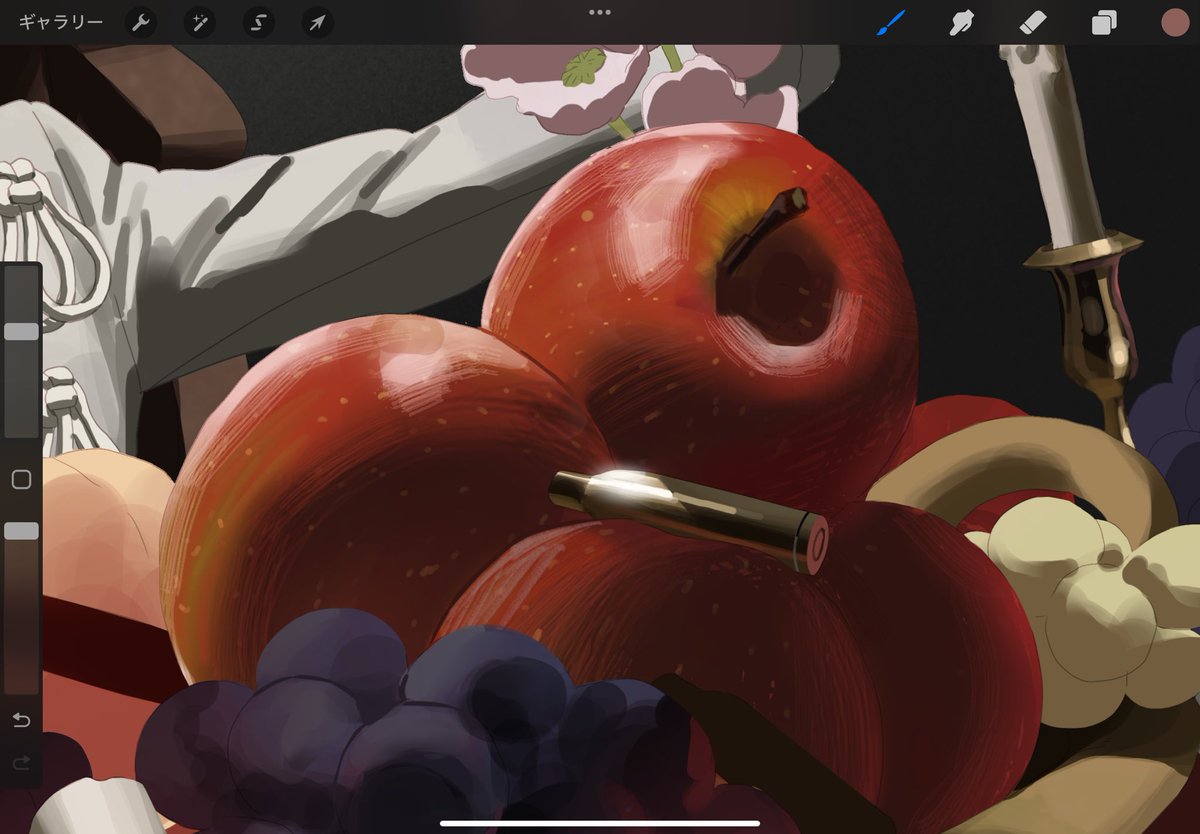Select the Brush tool
Viewport: 1200px width, 834px height.
(x=891, y=22)
